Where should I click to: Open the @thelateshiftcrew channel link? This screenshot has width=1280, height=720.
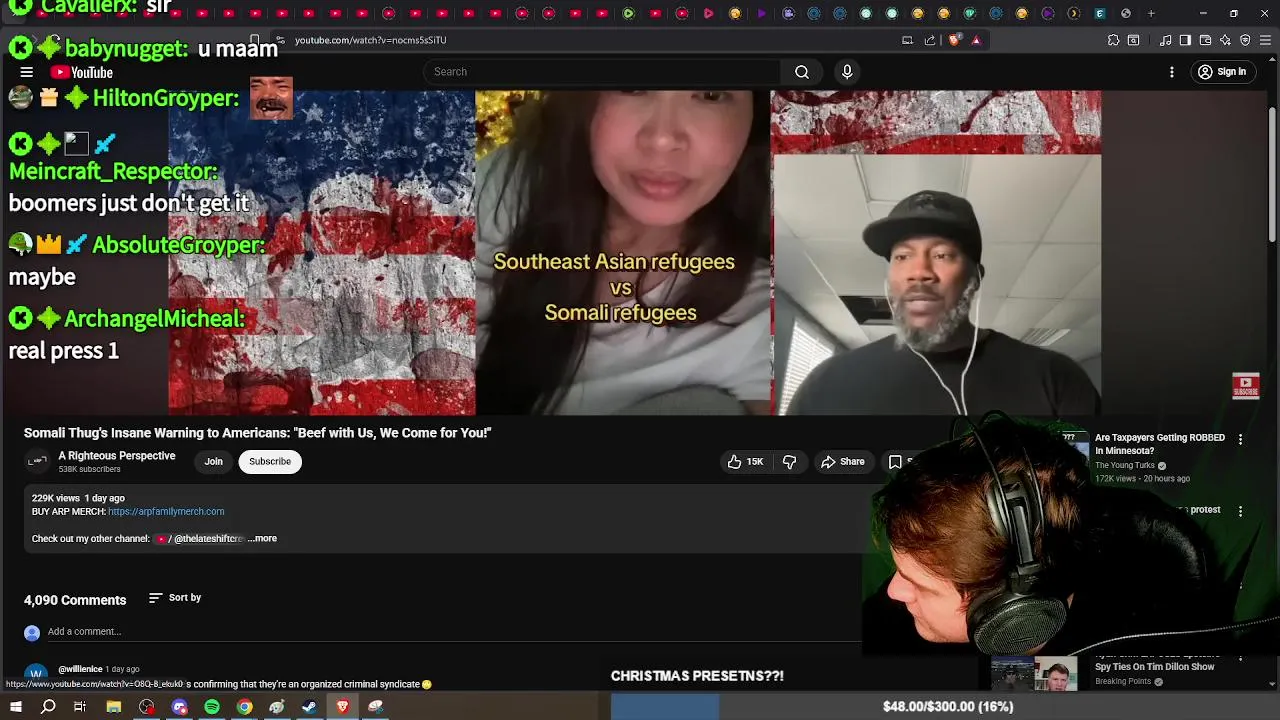tap(200, 539)
